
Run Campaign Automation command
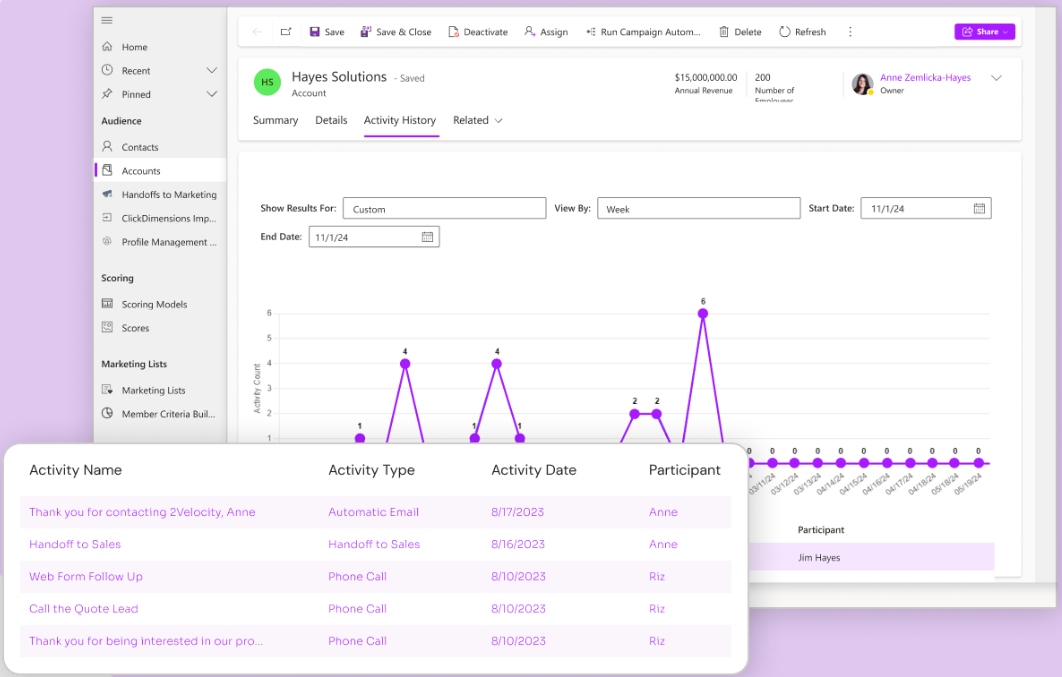pyautogui.click(x=643, y=32)
